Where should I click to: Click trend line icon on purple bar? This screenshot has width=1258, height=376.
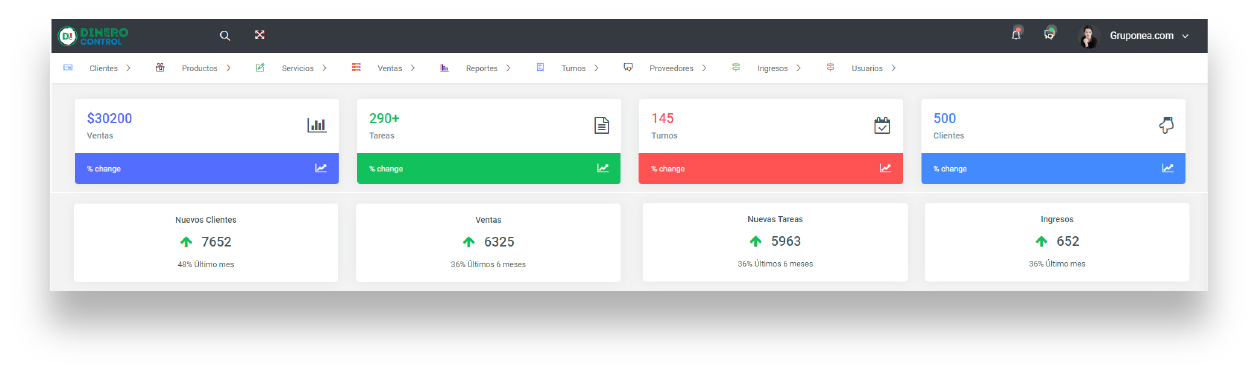321,168
